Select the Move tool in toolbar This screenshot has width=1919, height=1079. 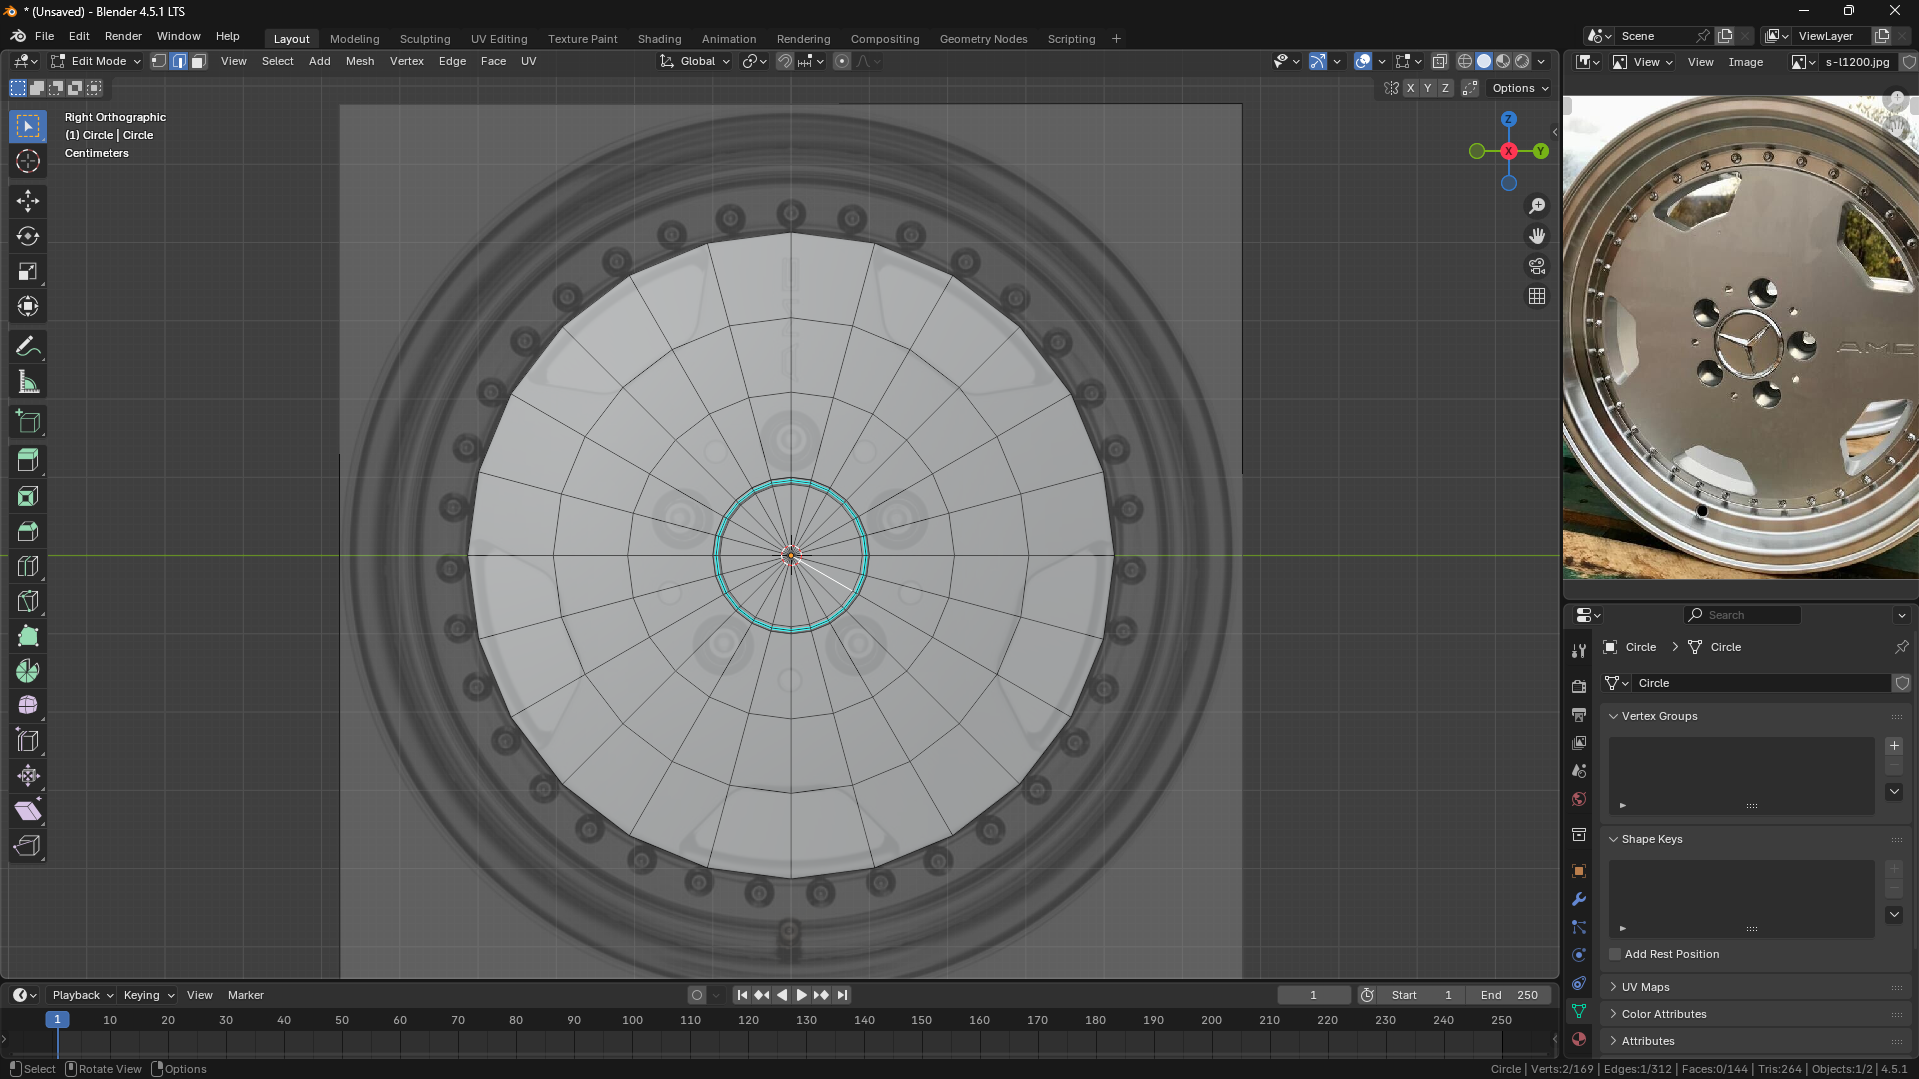pos(28,201)
